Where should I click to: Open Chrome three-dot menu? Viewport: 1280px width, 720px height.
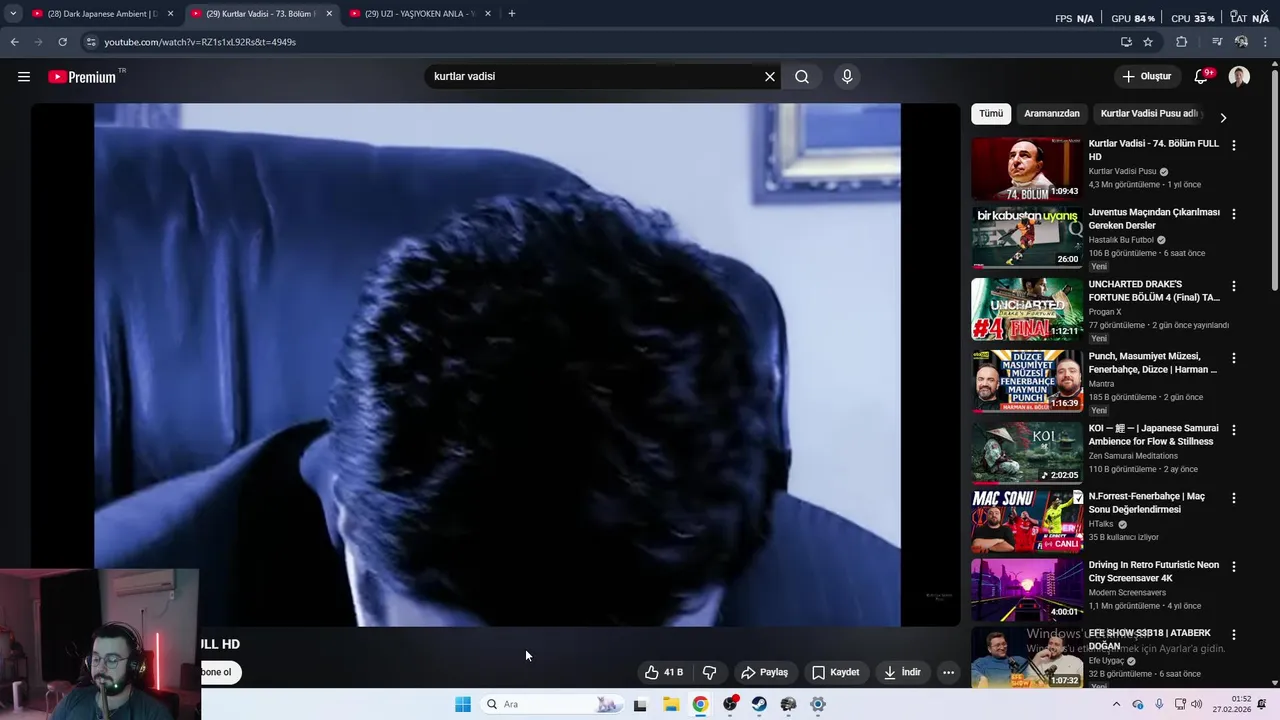coord(1265,42)
